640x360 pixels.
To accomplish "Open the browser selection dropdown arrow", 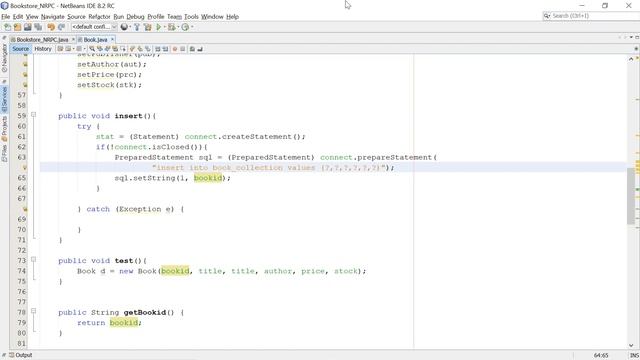I will (x=130, y=27).
